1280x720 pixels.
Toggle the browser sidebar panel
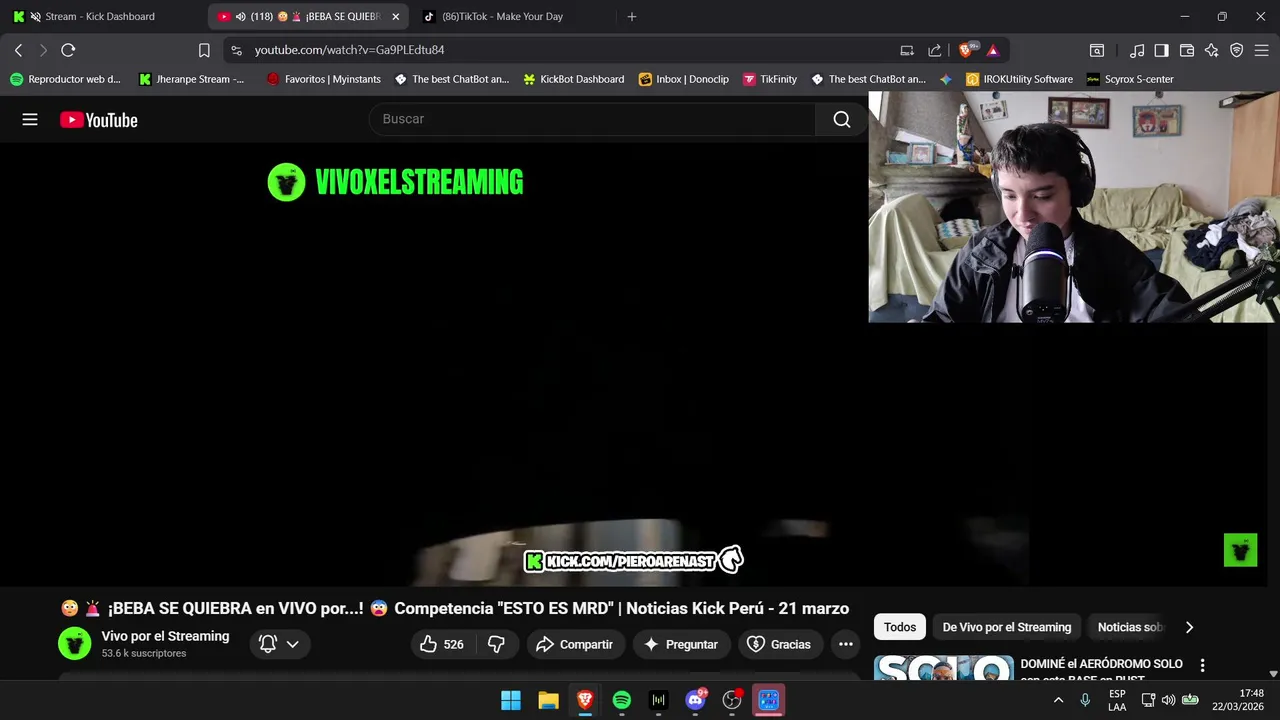1162,50
